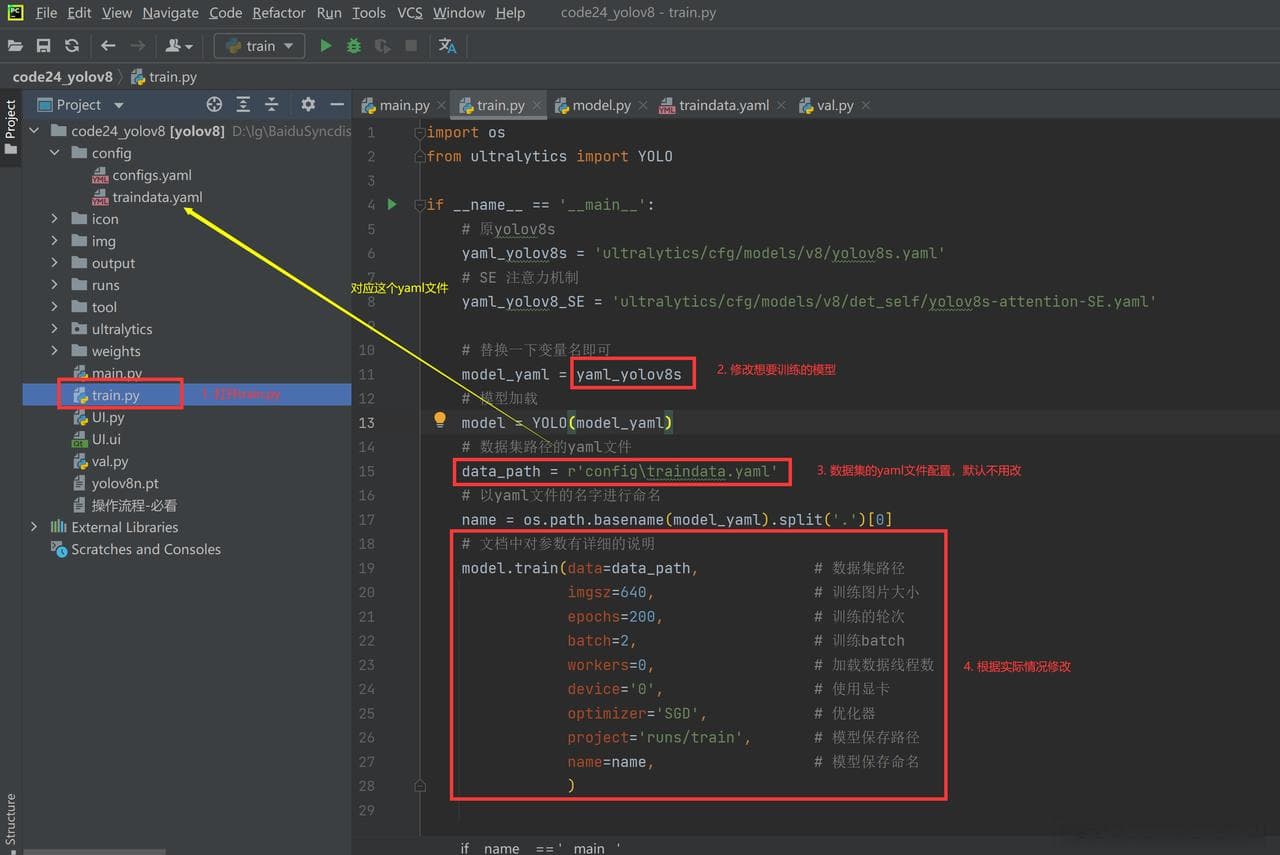Click the Run with Coverage icon
The image size is (1280, 855).
pyautogui.click(x=382, y=46)
